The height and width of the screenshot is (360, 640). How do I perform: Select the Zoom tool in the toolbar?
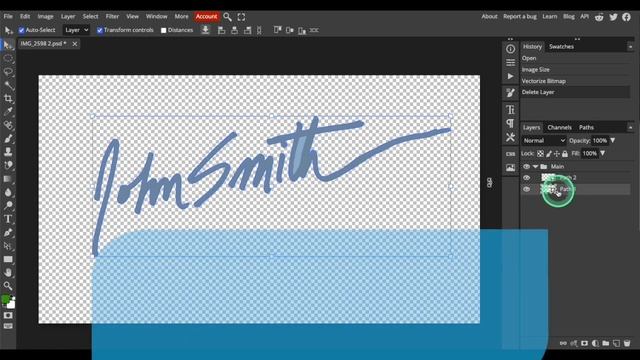[8, 286]
